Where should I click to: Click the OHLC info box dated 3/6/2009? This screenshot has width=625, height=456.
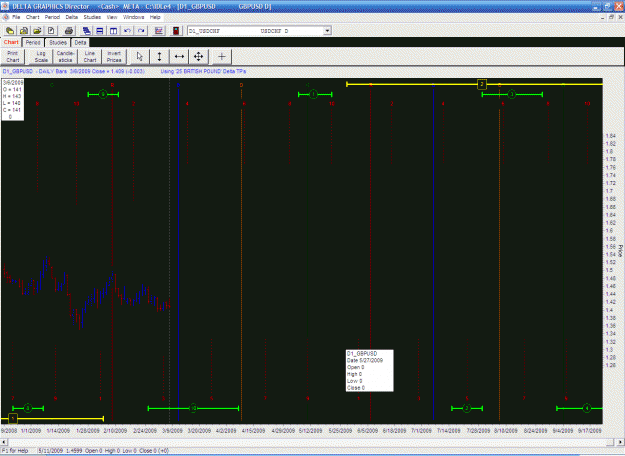click(13, 100)
